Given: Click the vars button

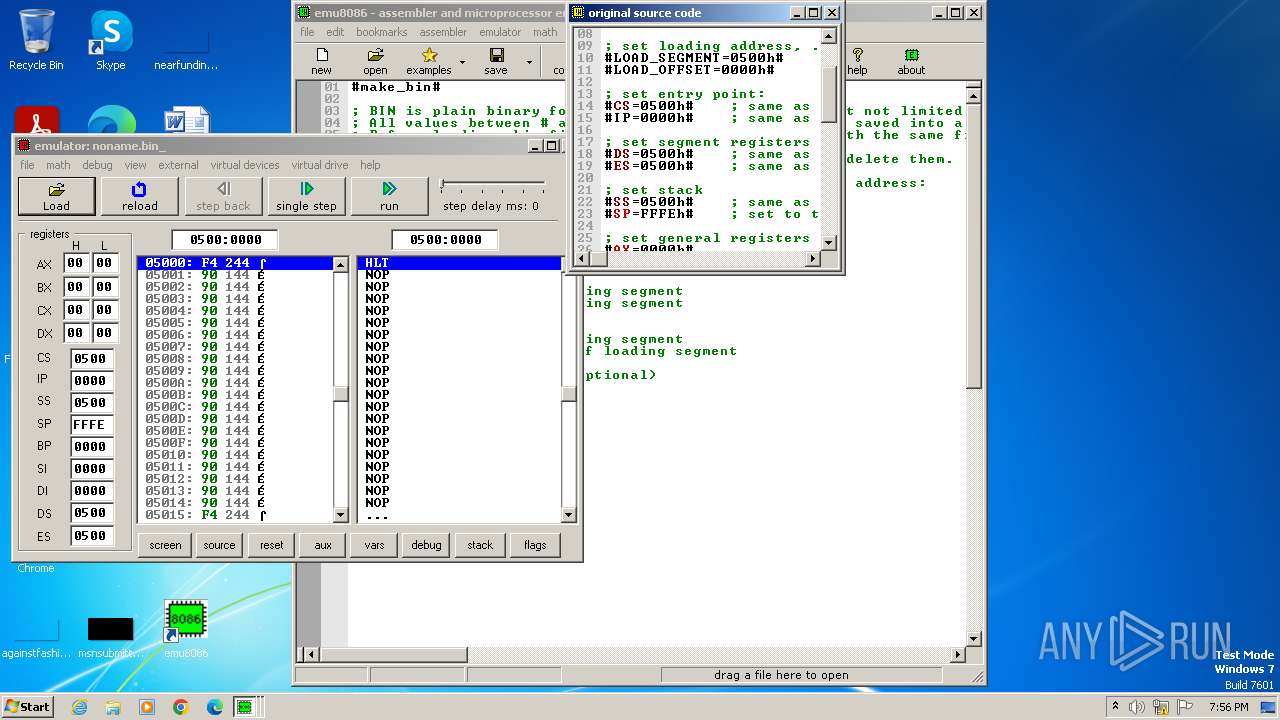Looking at the screenshot, I should [374, 545].
